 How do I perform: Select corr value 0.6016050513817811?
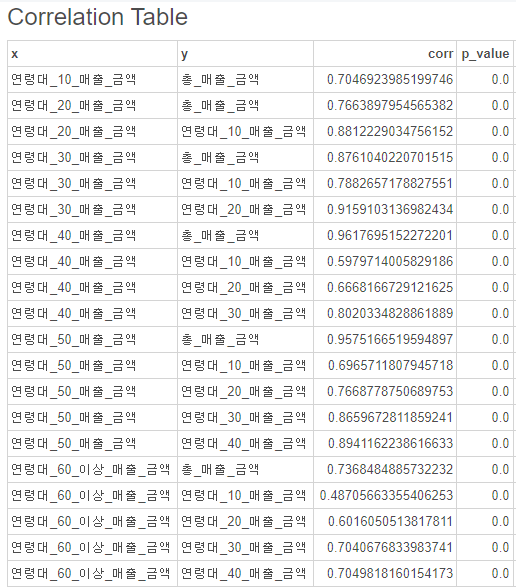[391, 522]
